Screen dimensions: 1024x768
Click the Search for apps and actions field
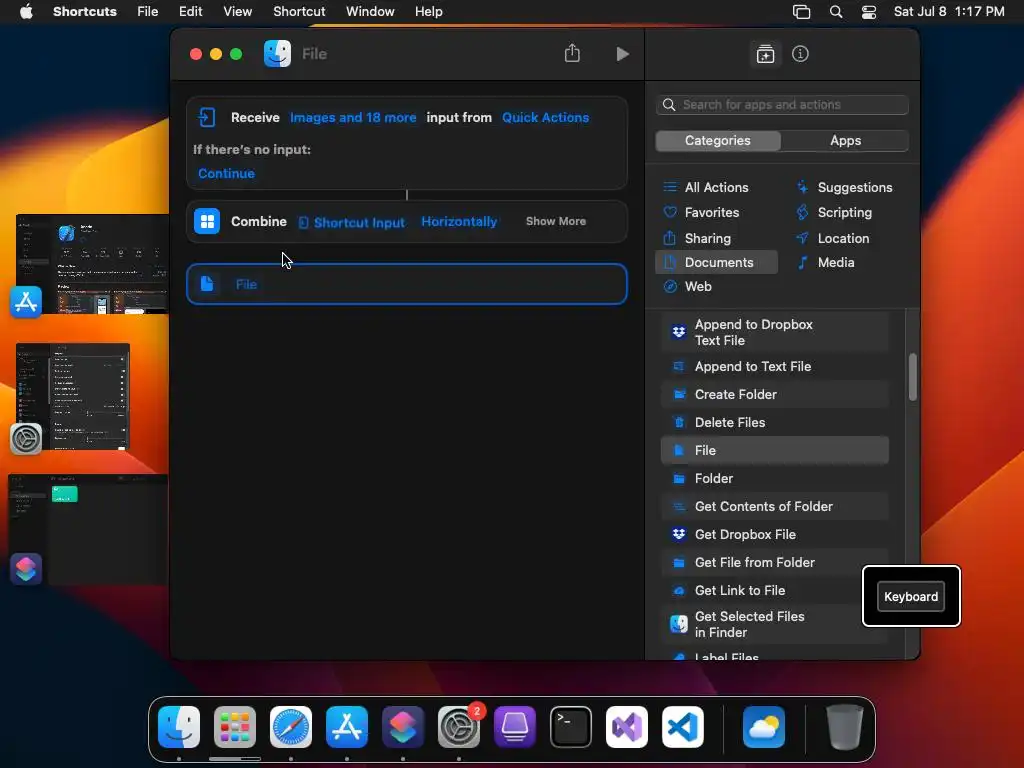click(782, 104)
